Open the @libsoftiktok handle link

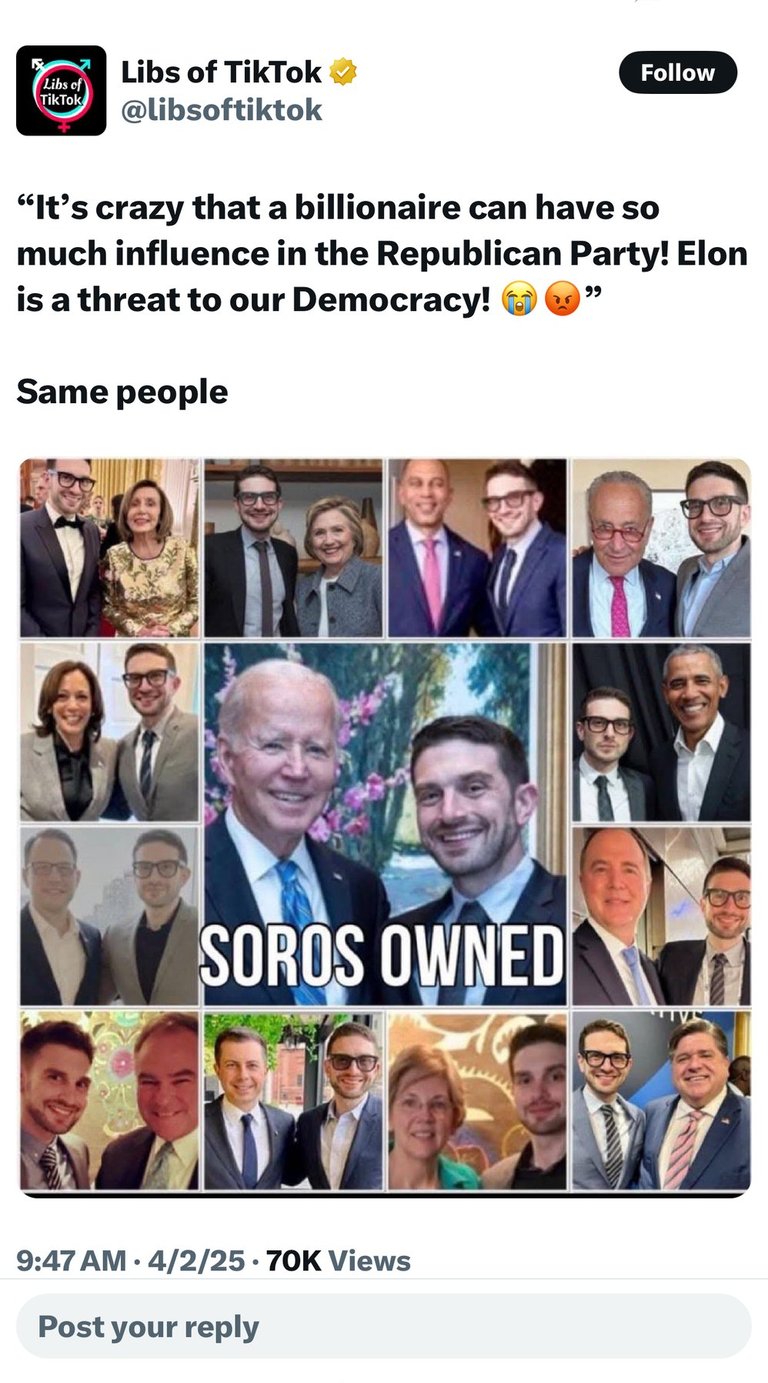click(221, 110)
